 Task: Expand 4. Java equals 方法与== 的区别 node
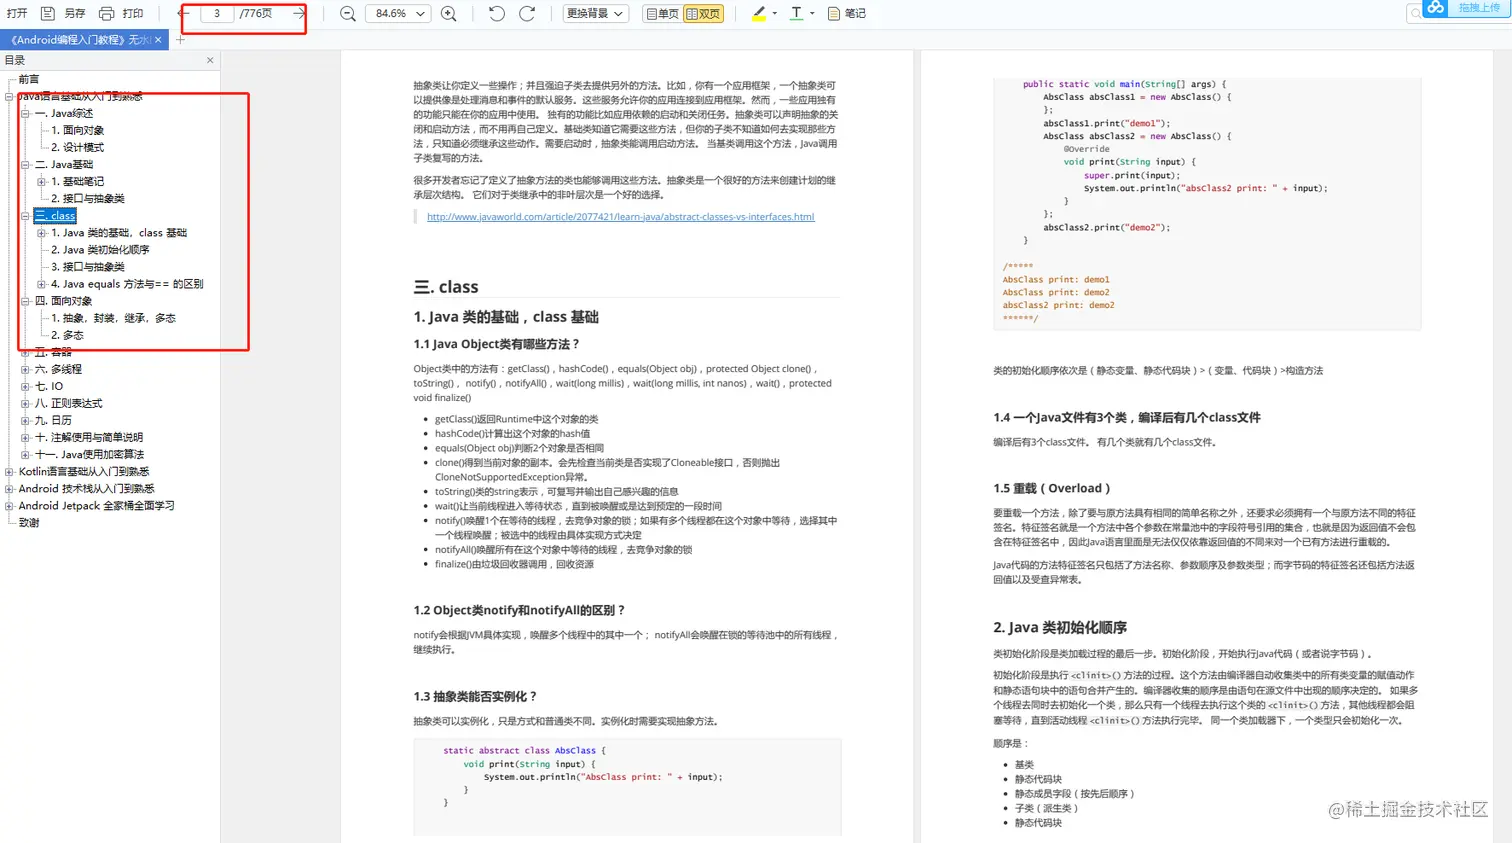tap(41, 284)
